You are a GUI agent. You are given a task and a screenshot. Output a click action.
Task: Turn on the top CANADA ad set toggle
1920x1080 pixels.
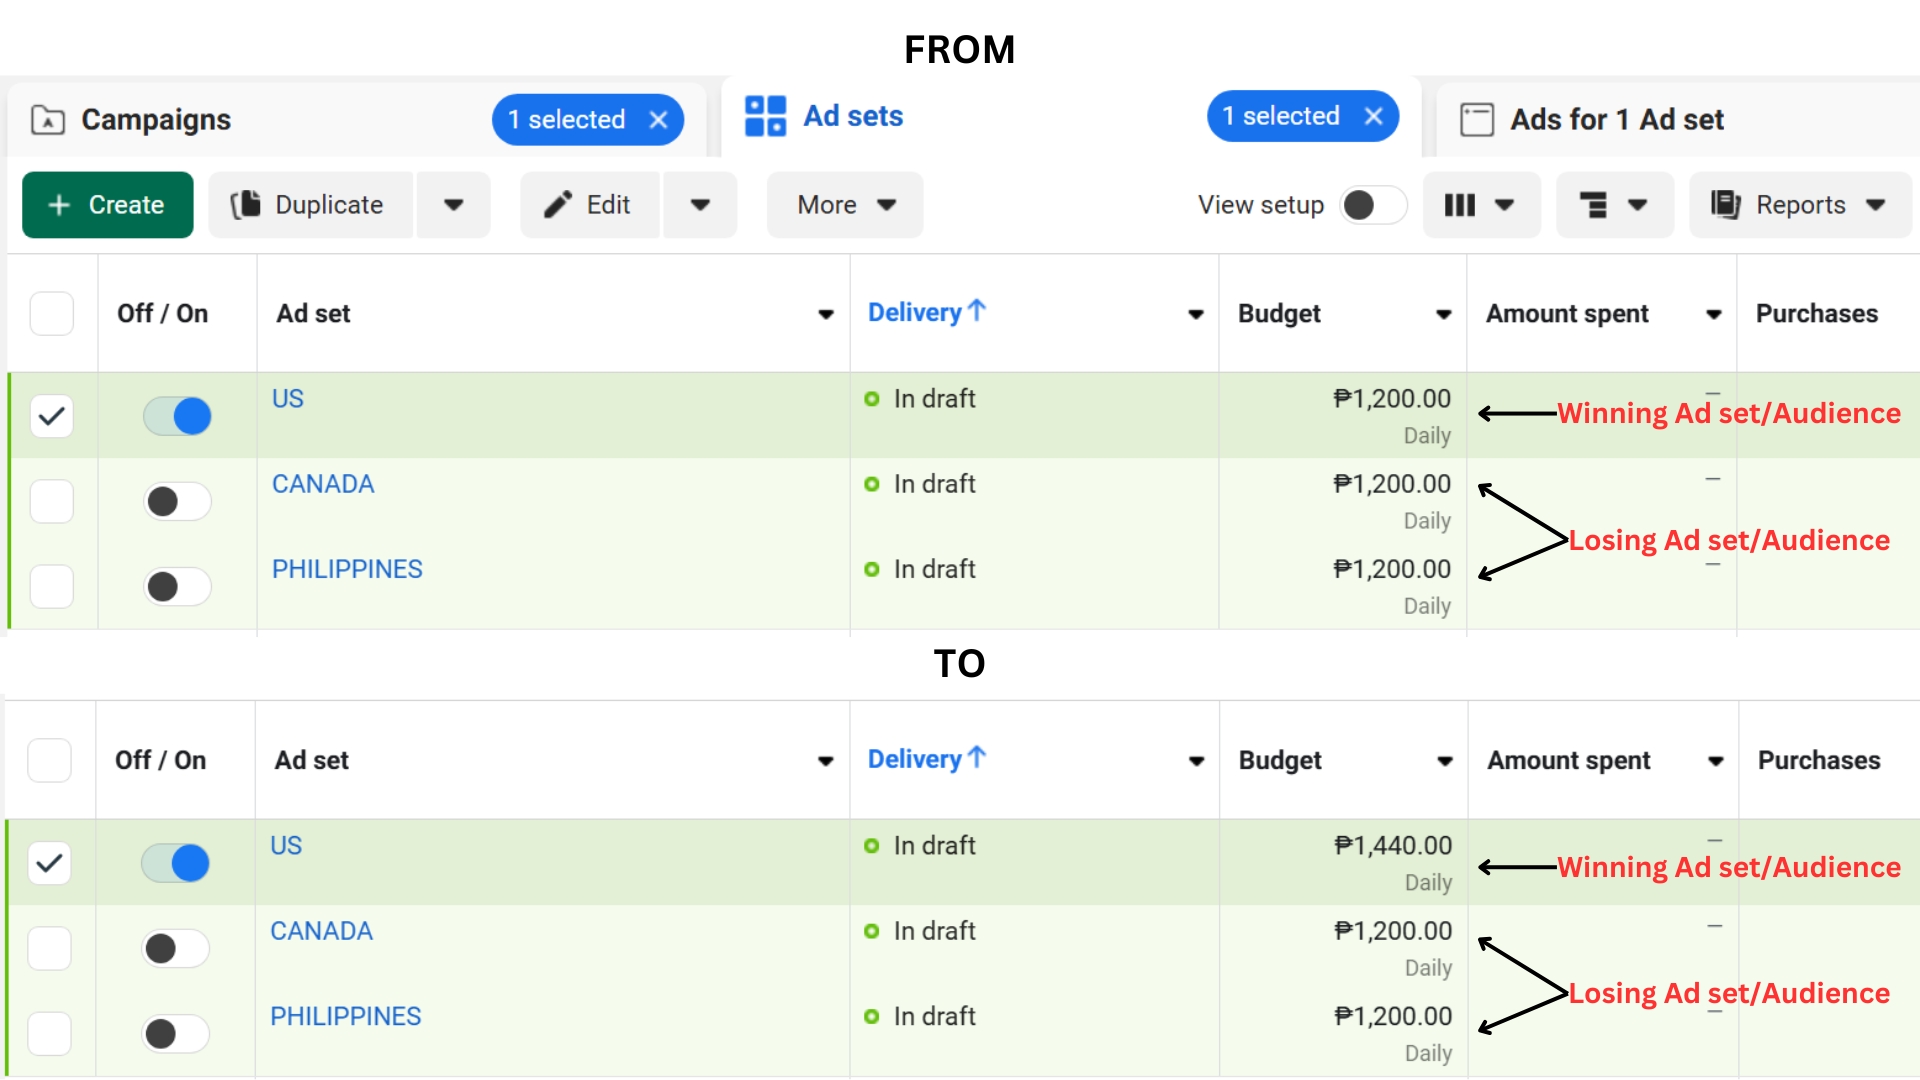pyautogui.click(x=177, y=501)
